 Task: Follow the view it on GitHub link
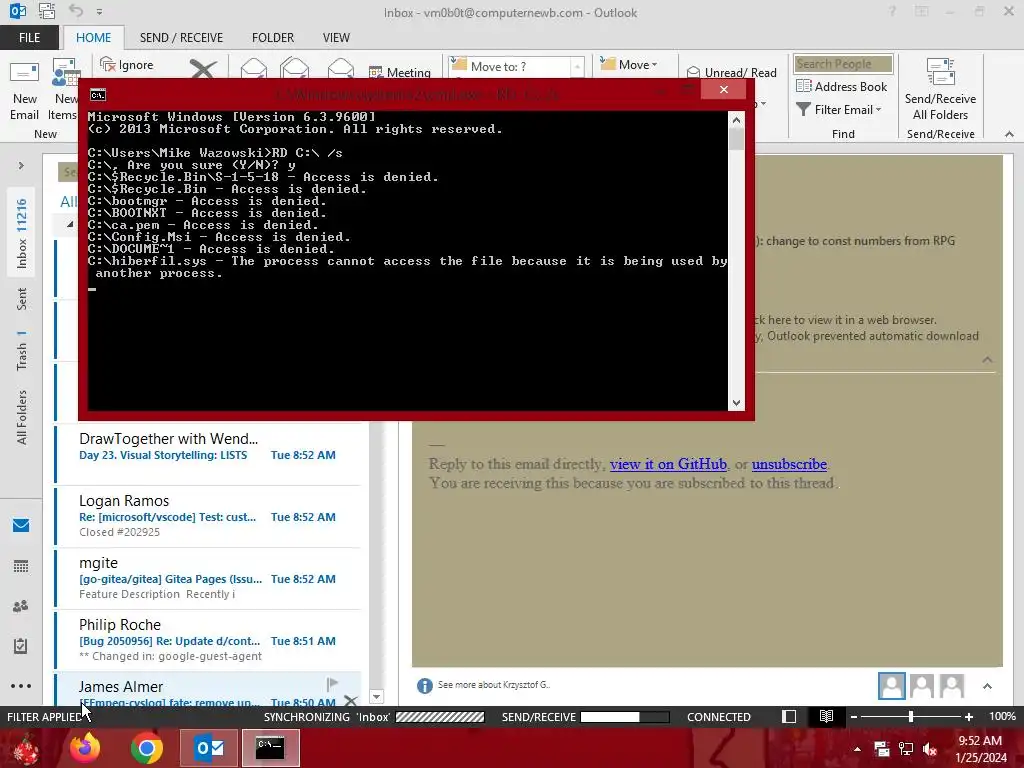coord(668,464)
